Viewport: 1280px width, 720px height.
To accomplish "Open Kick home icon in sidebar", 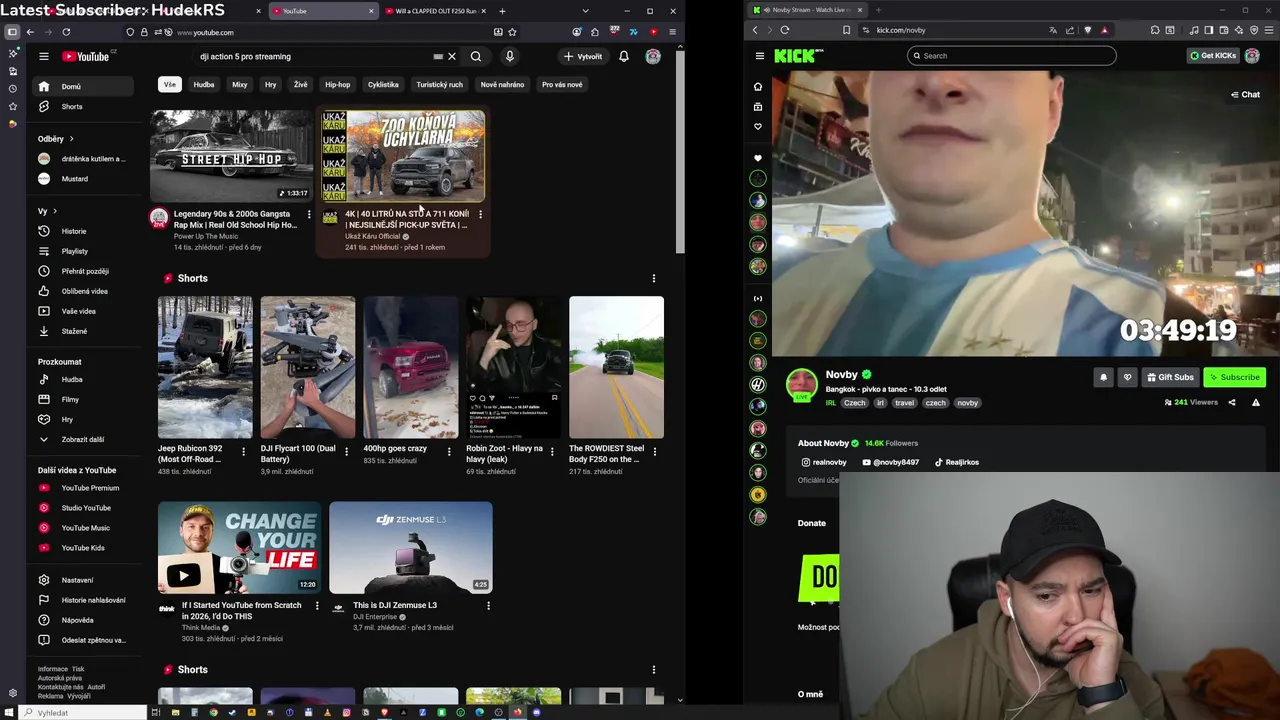I will click(758, 86).
